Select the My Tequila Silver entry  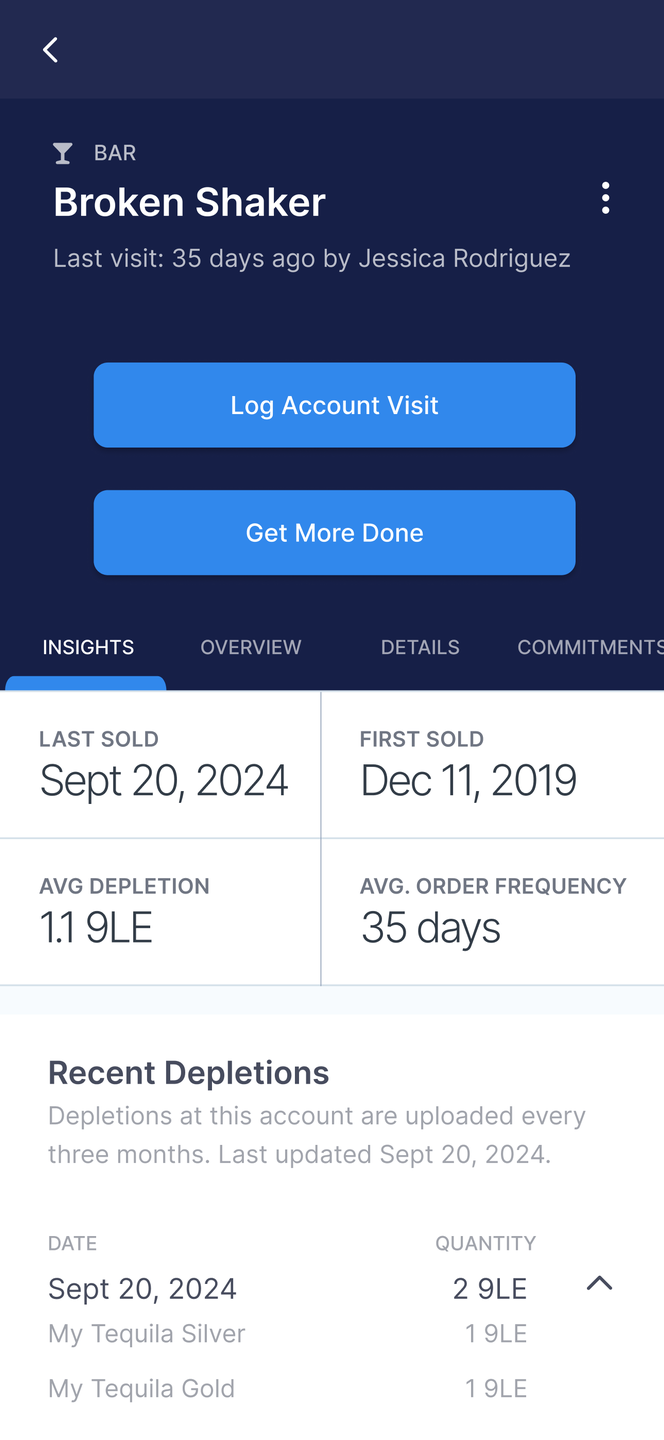[x=147, y=1334]
